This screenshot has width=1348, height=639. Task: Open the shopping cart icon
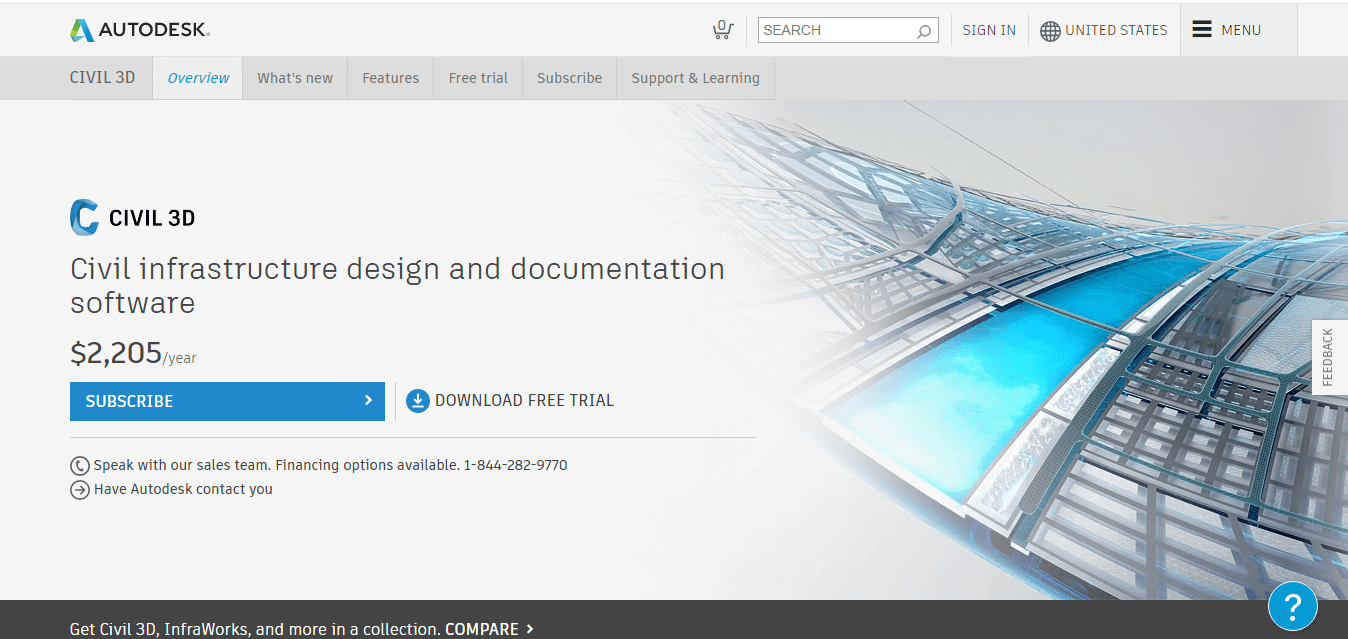(x=722, y=30)
